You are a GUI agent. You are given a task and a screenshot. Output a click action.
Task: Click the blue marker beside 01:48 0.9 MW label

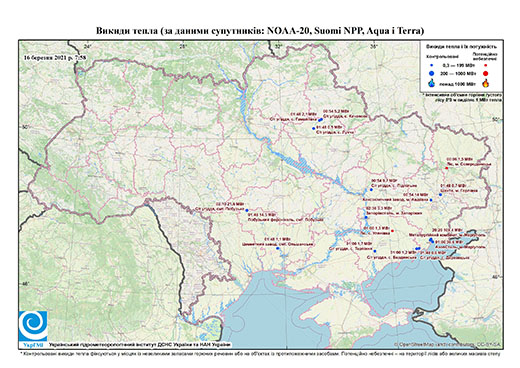(313, 128)
